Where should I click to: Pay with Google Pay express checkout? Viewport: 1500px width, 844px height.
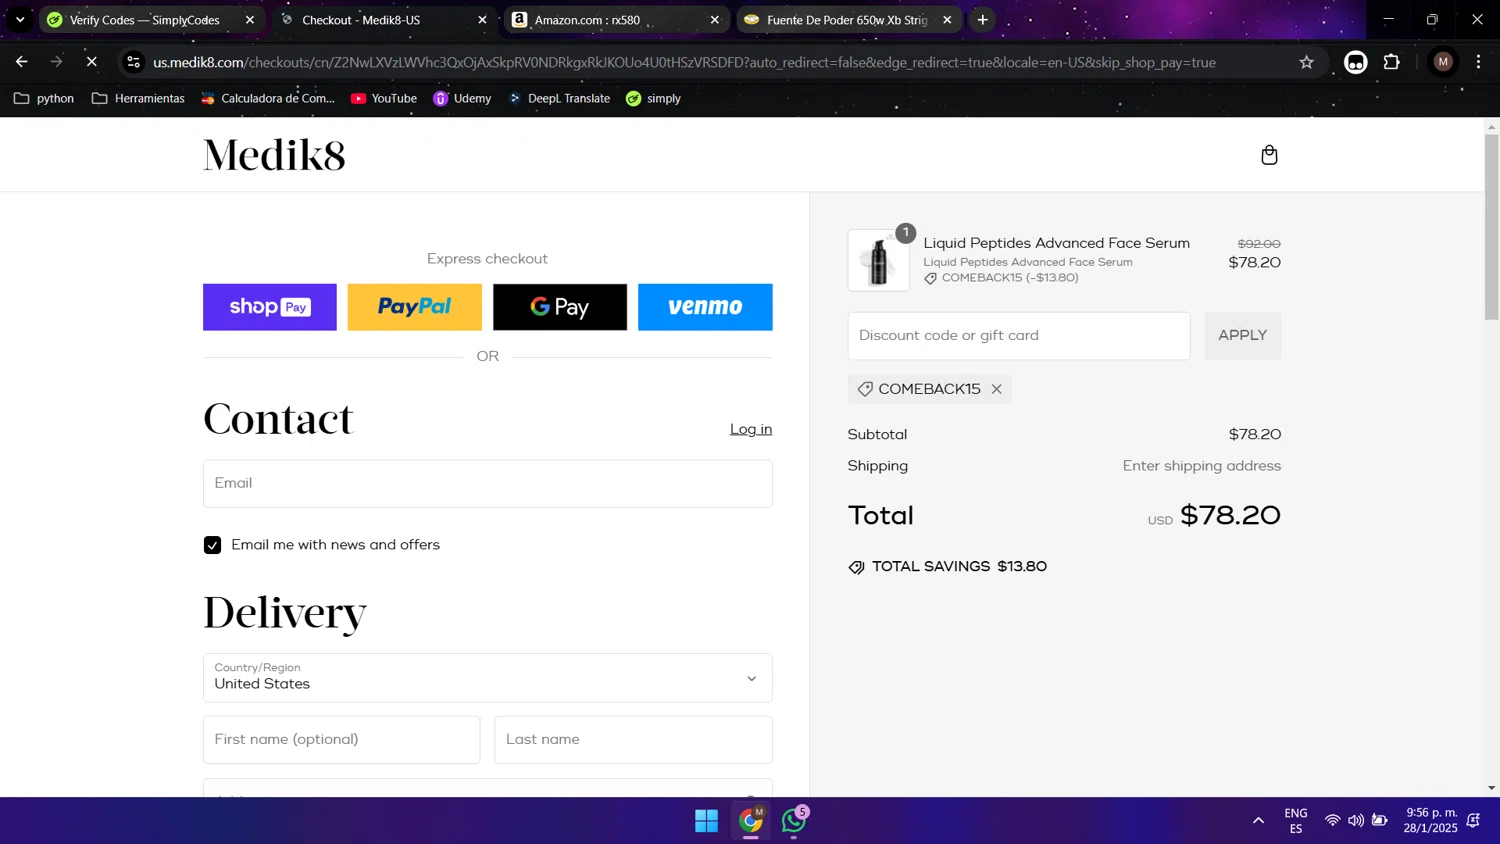(x=560, y=307)
